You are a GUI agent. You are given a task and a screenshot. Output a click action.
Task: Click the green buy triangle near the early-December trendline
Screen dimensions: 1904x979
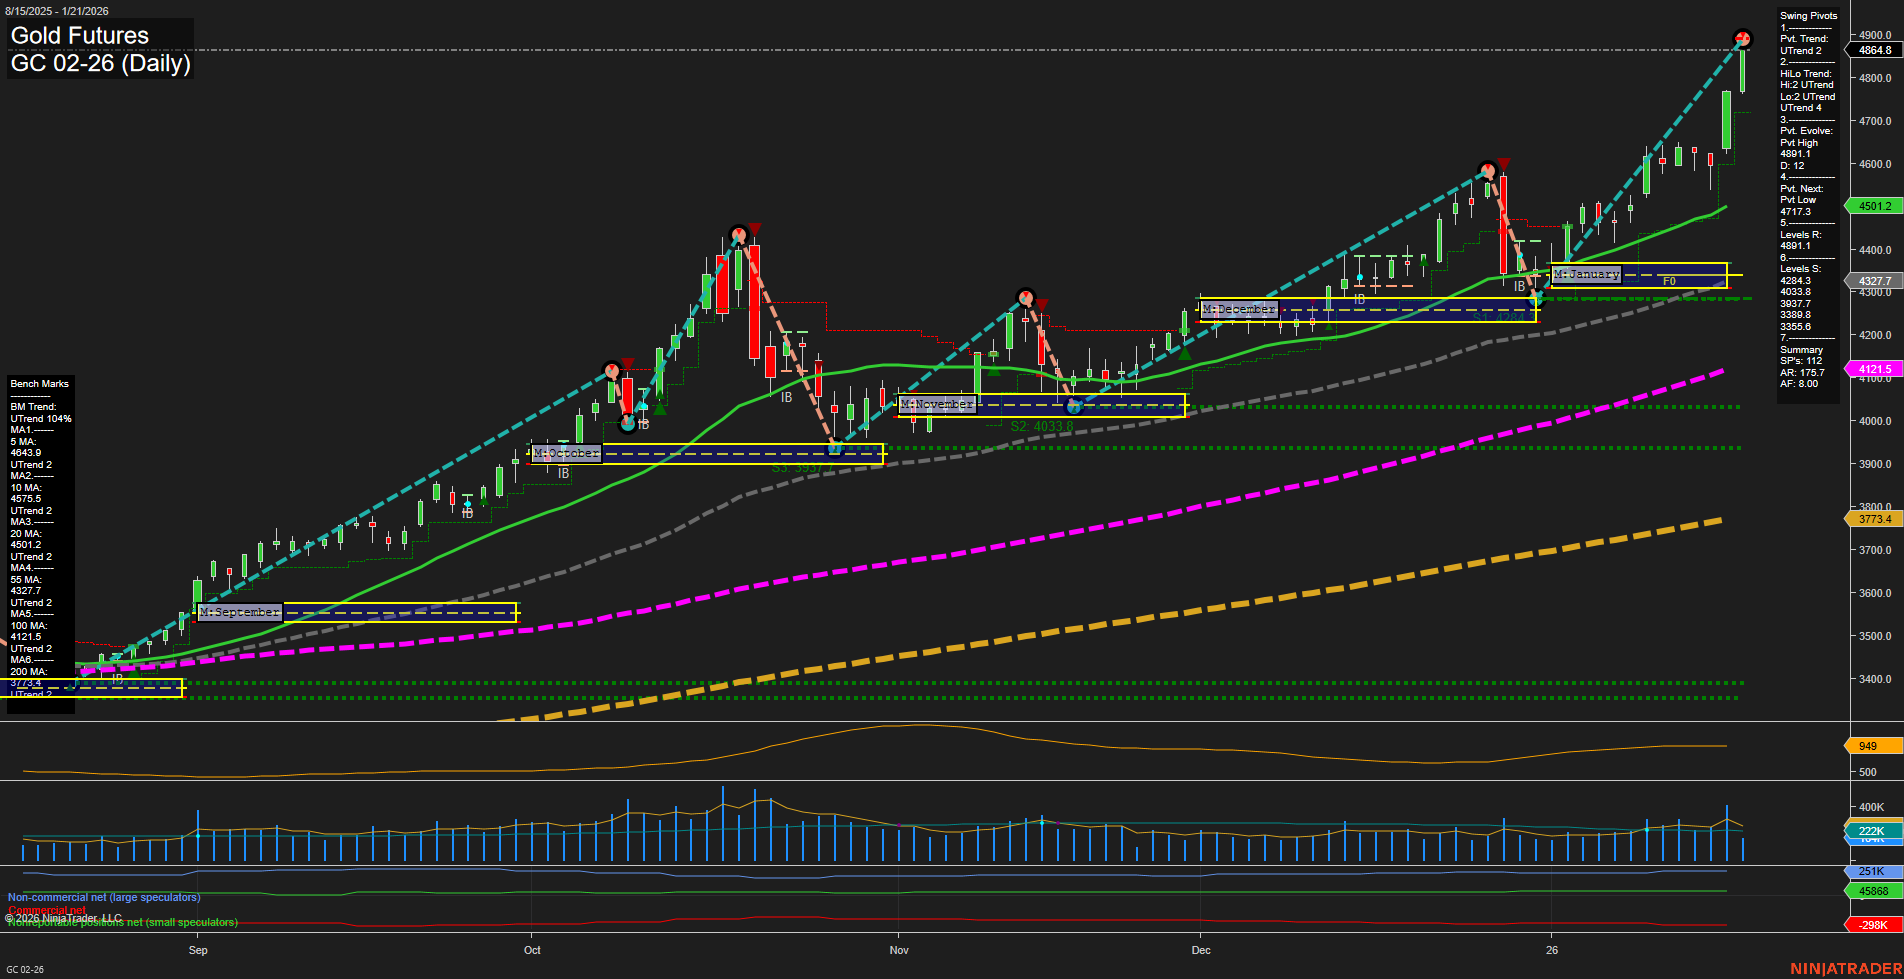click(x=1184, y=353)
